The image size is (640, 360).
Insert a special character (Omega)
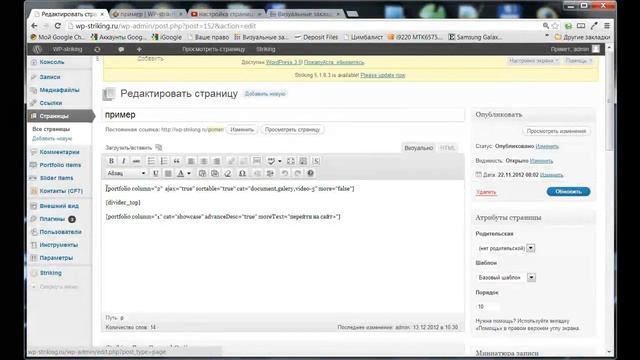242,173
